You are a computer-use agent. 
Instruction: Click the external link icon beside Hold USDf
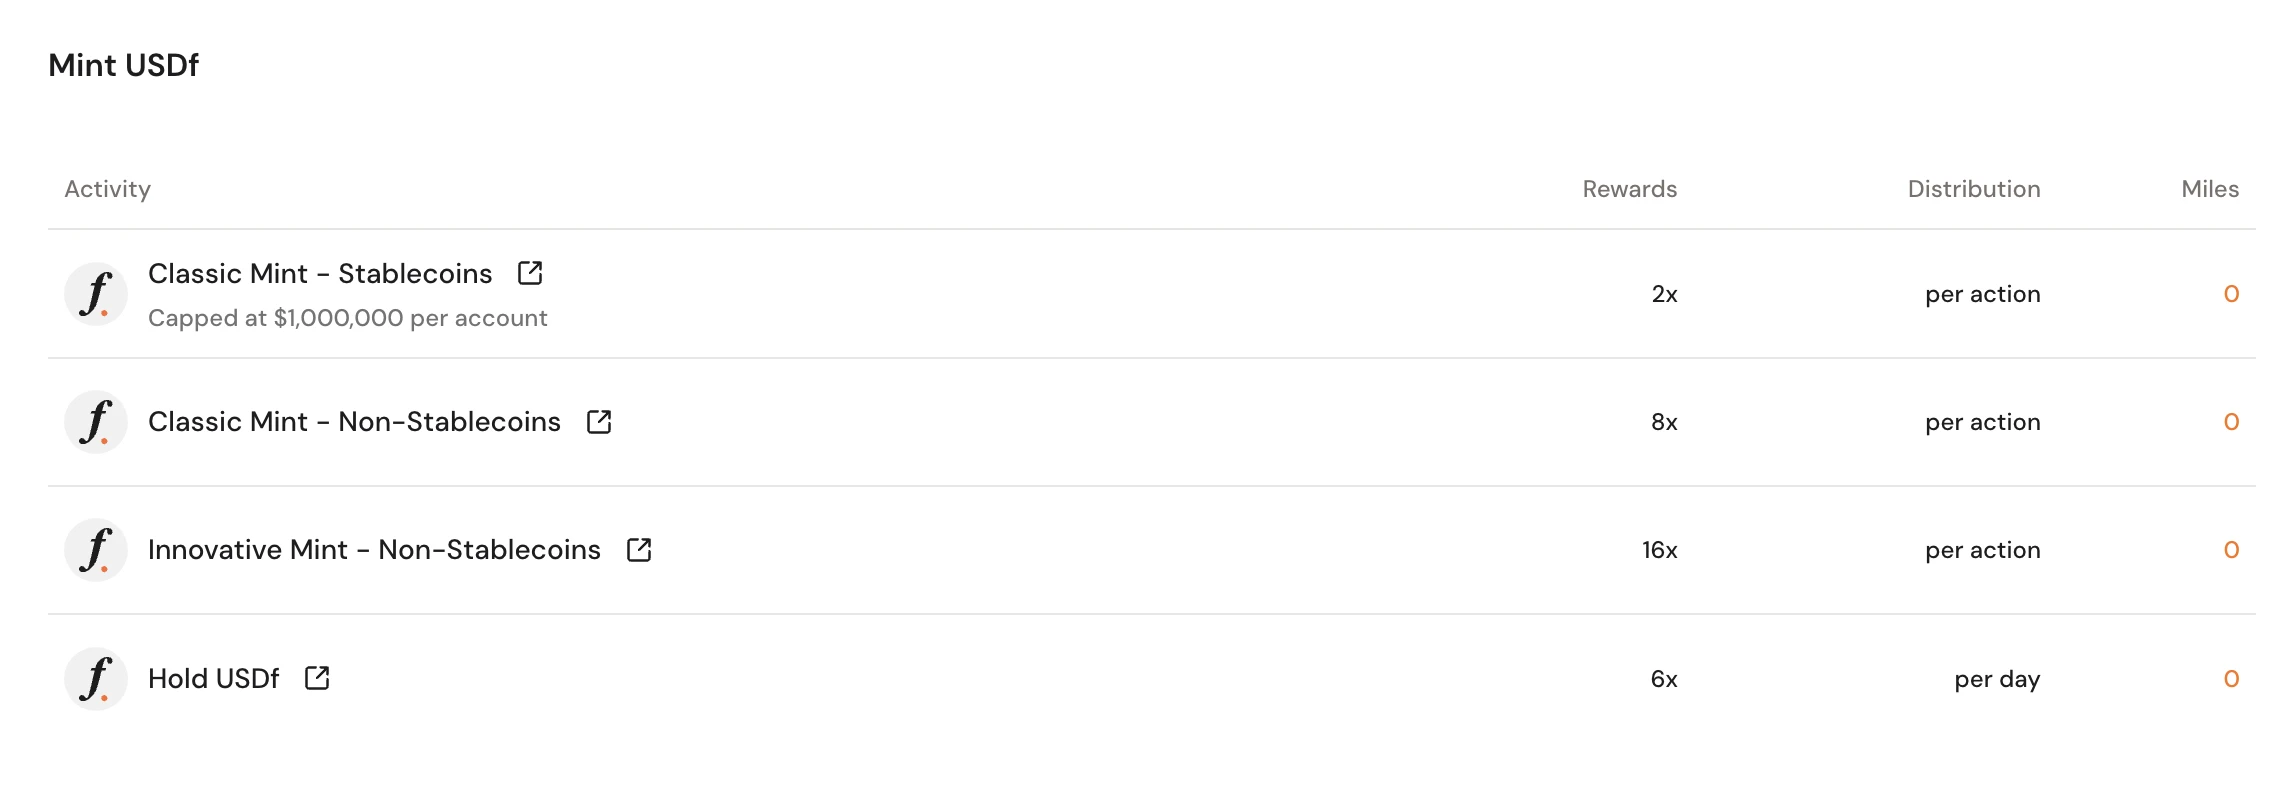(x=317, y=678)
